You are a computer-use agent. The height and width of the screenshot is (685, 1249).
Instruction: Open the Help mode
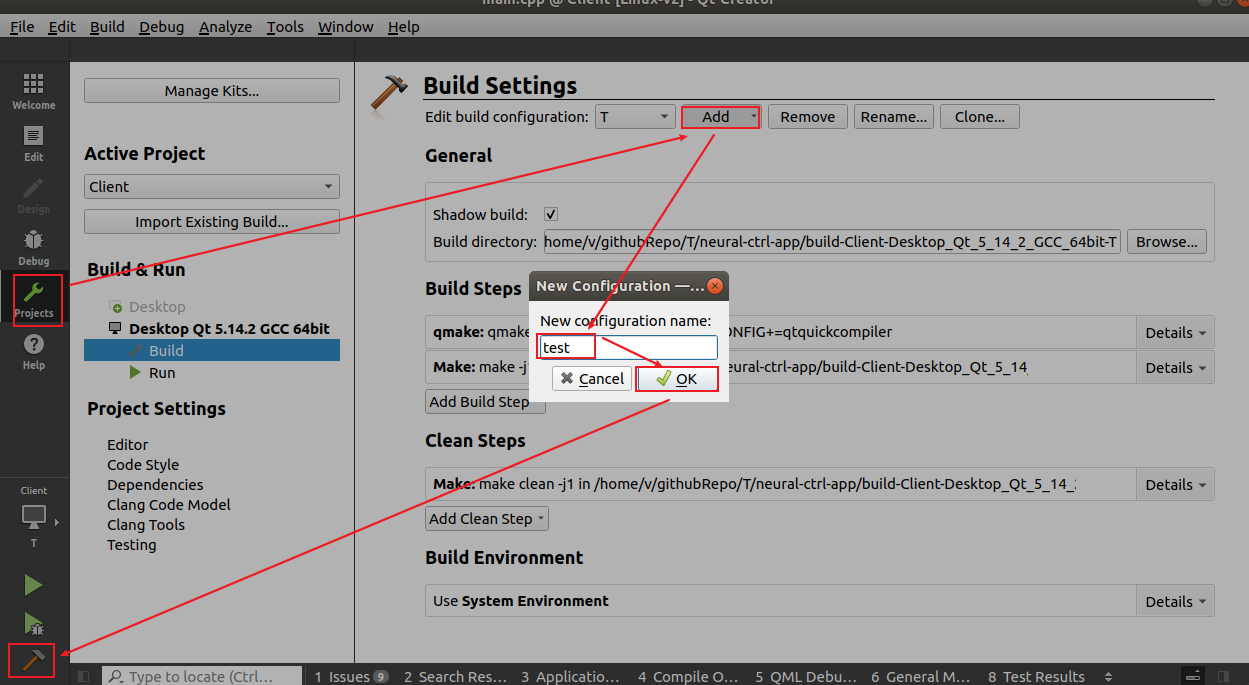click(33, 350)
